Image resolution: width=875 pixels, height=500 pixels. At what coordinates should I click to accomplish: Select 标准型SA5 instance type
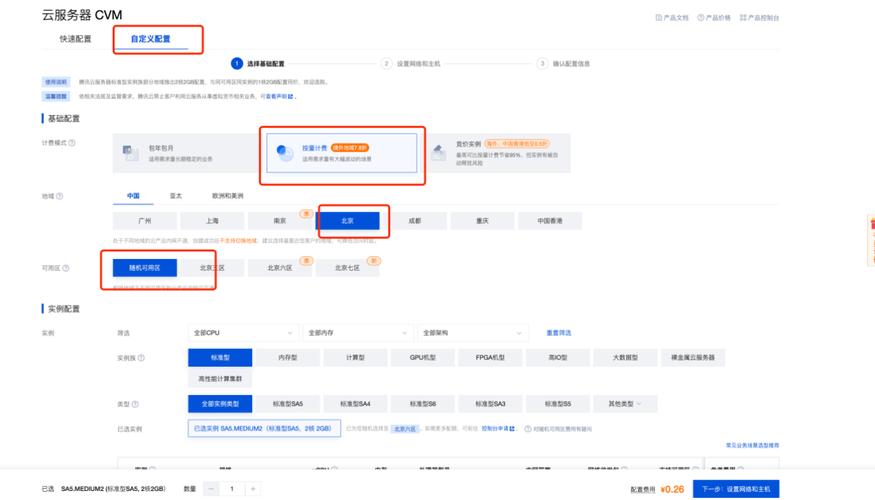287,404
